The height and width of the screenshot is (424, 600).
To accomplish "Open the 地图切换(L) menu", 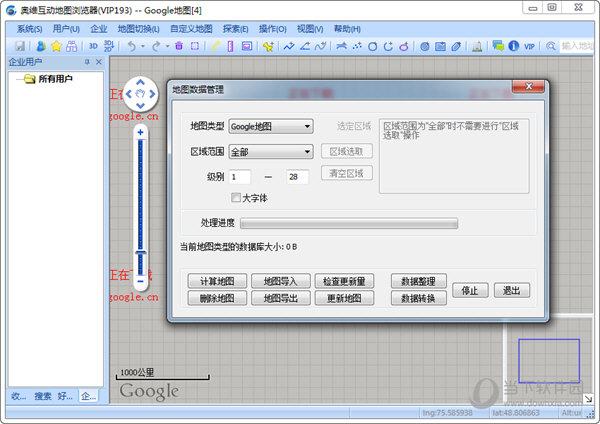I will pyautogui.click(x=139, y=29).
